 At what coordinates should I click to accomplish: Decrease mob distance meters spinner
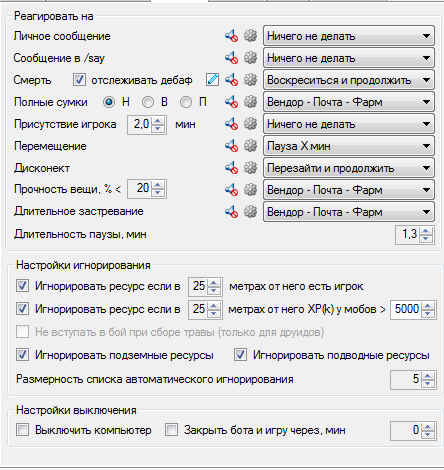coord(214,313)
